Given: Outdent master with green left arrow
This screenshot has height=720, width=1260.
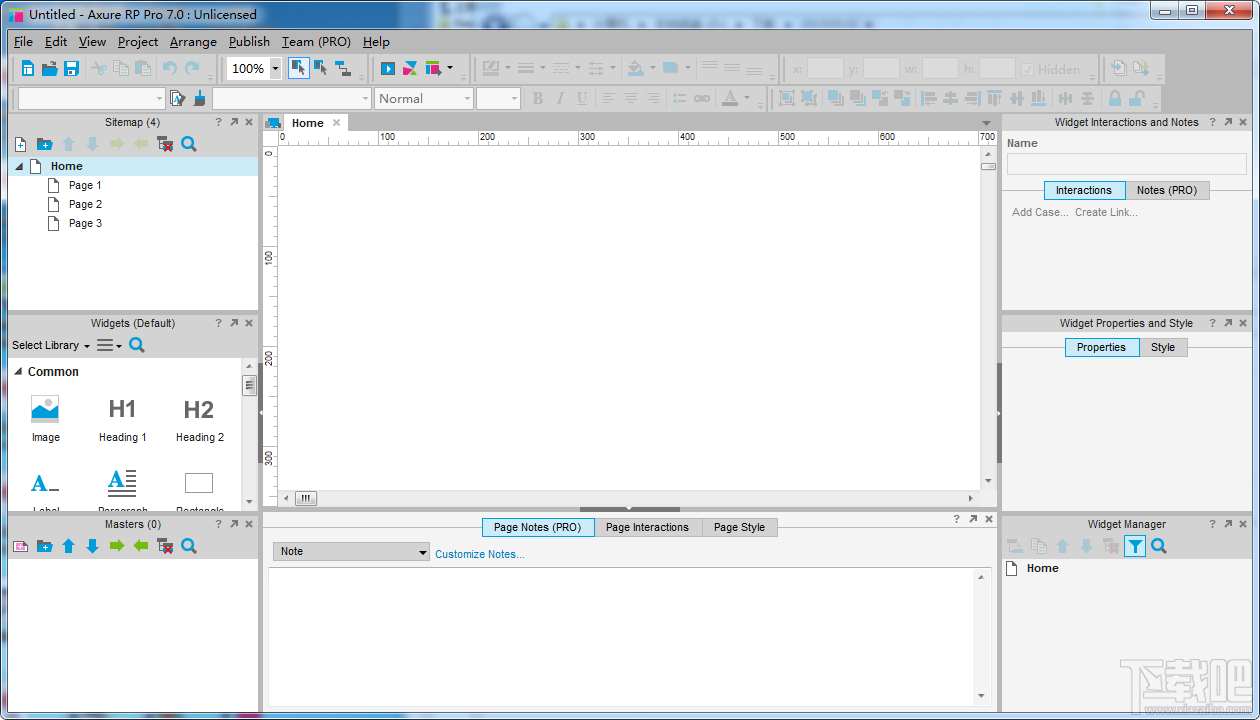Looking at the screenshot, I should click(x=141, y=546).
